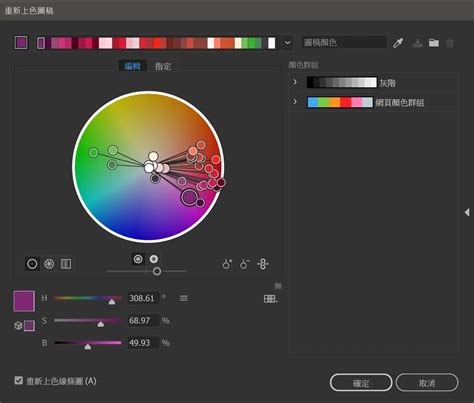This screenshot has width=474, height=403.
Task: Show saturation and hue on wheel
Action: [138, 259]
